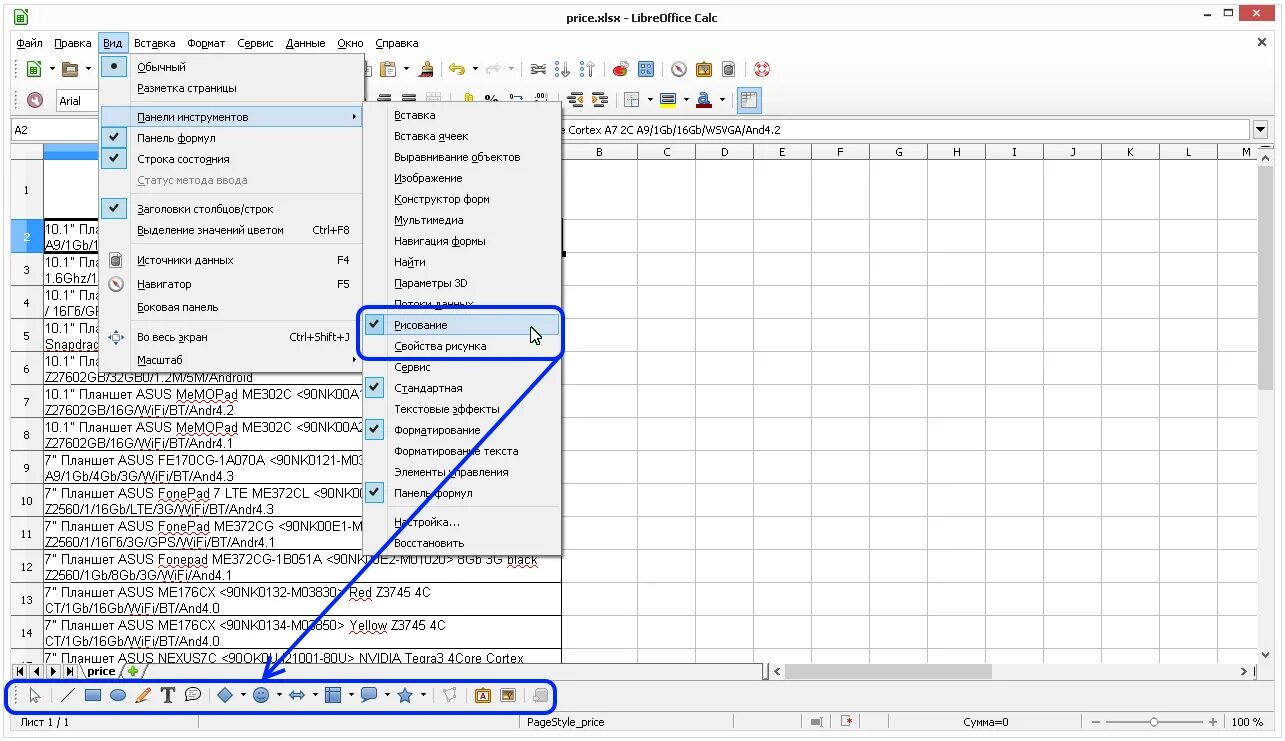Click the font color icon
Image resolution: width=1285 pixels, height=741 pixels.
(704, 99)
